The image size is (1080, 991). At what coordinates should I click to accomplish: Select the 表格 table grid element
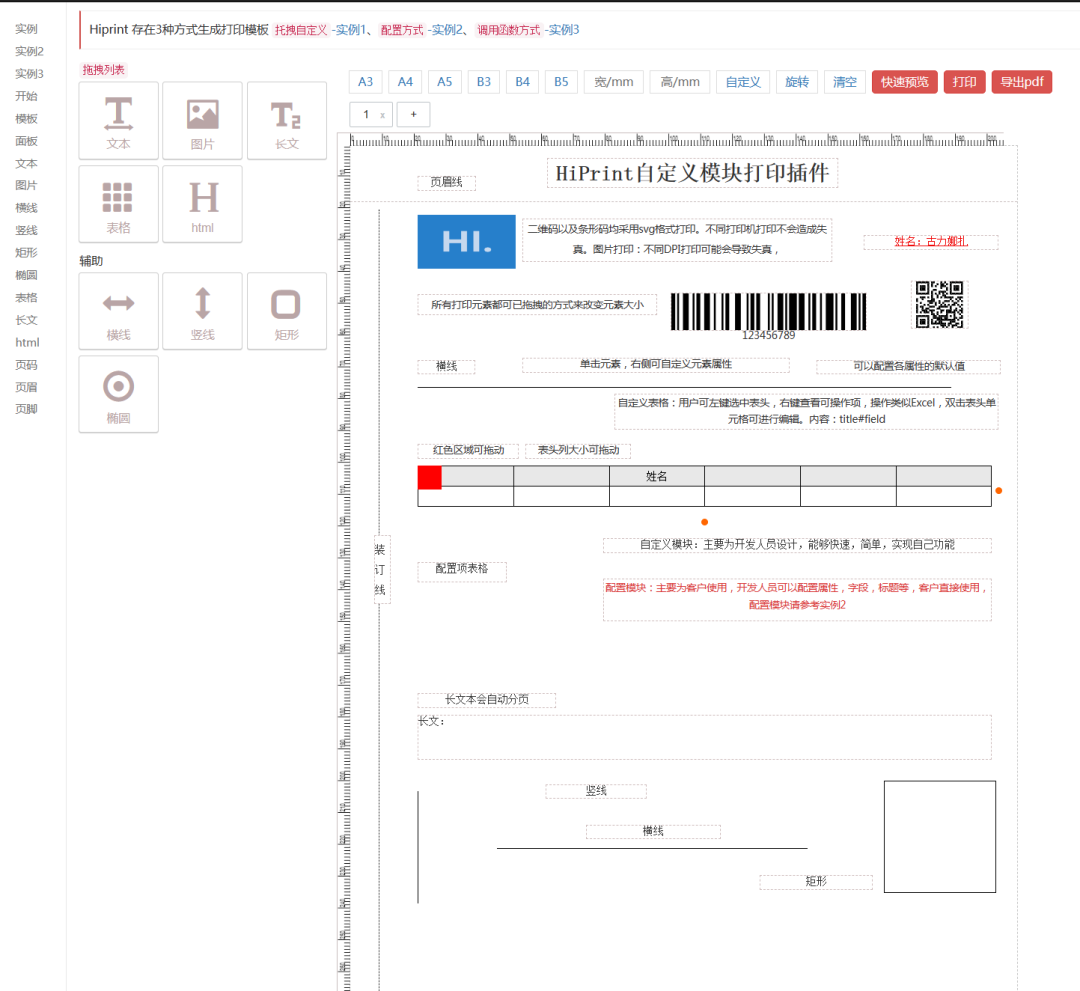[x=118, y=204]
